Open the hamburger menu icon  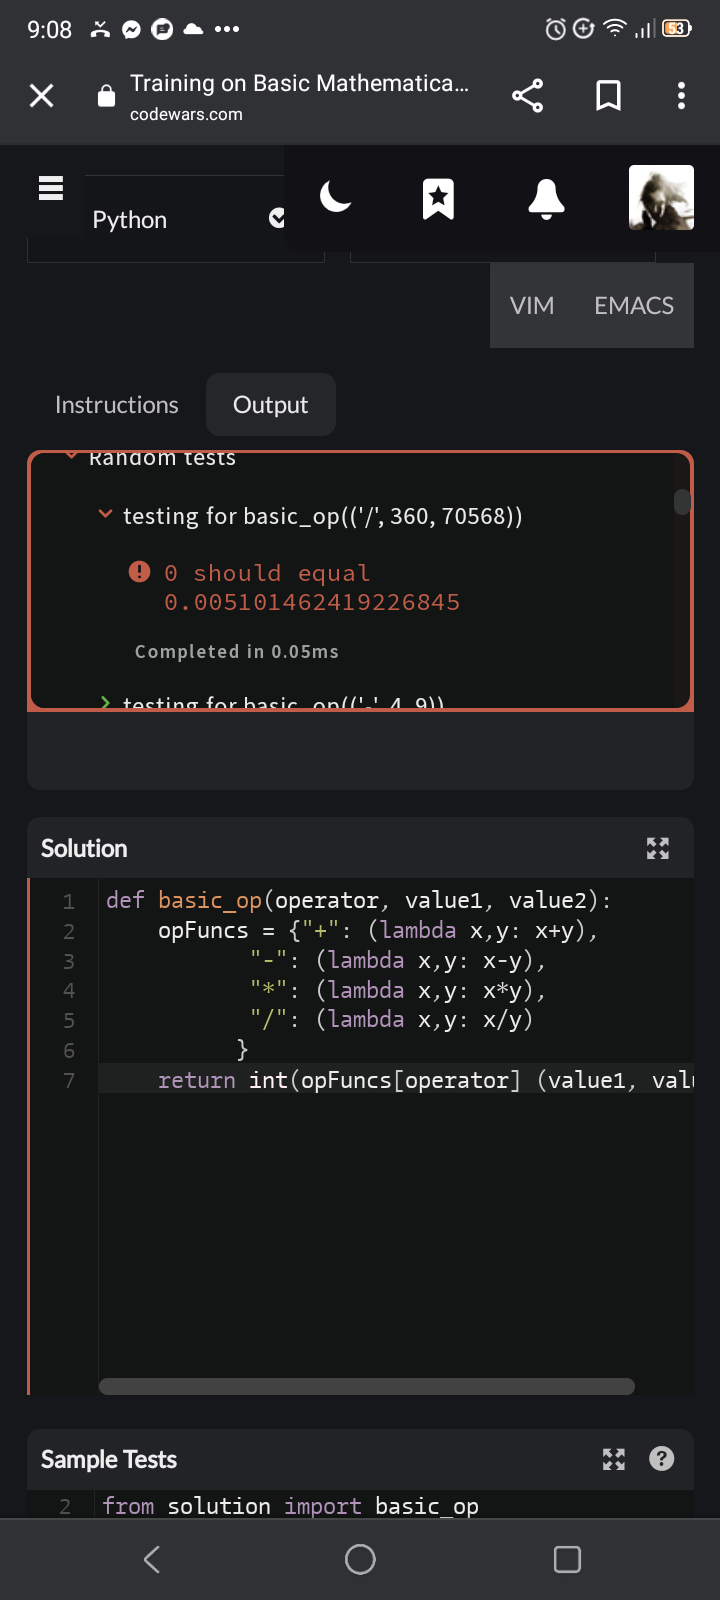click(x=51, y=188)
